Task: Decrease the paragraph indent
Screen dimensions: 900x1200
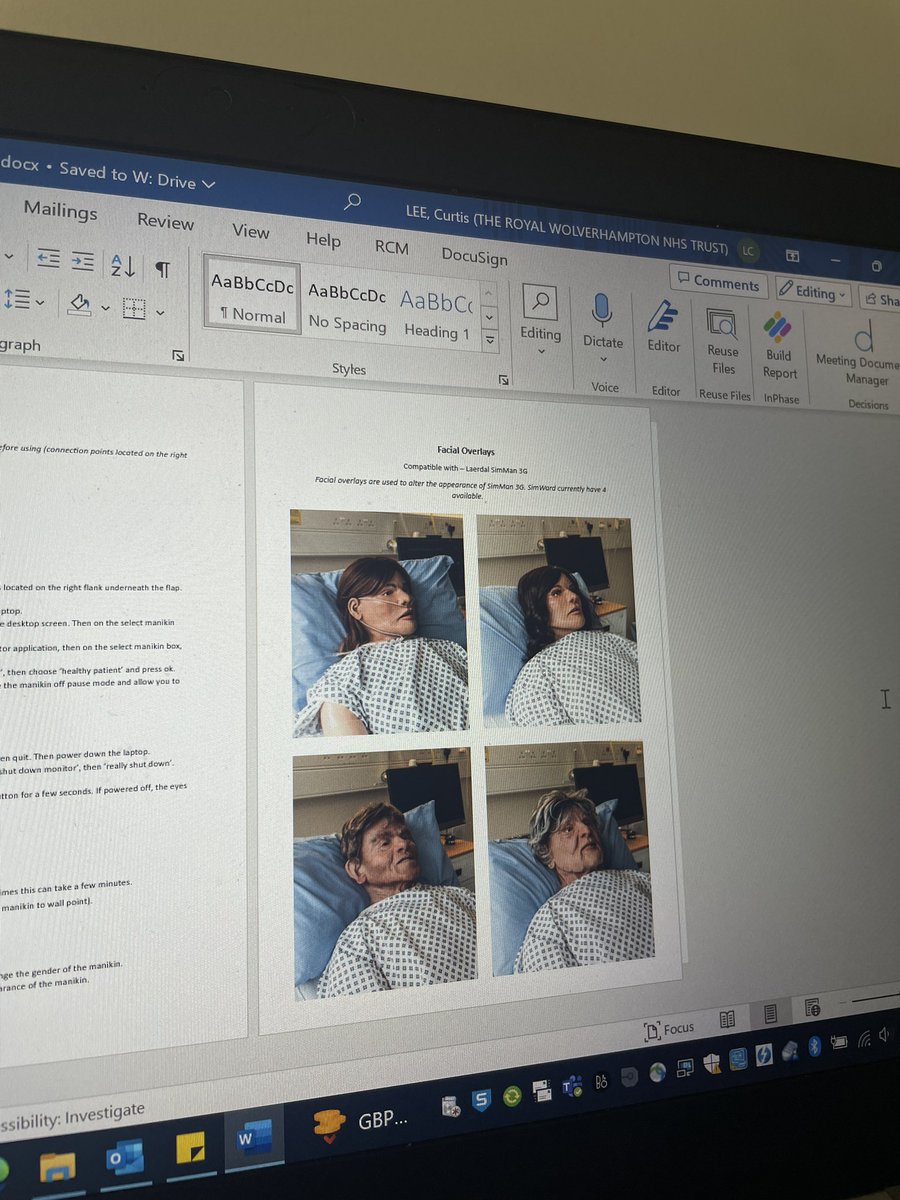Action: [47, 258]
